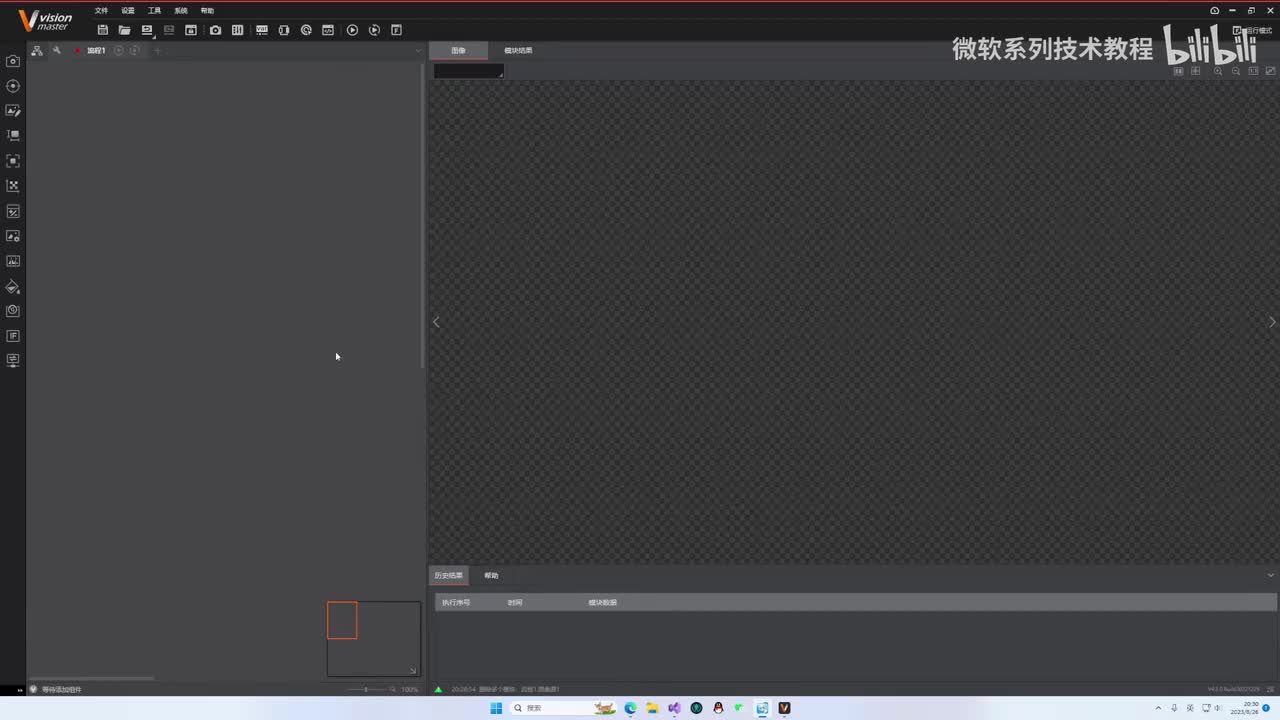Click the flow minimap navigator thumbnail
The width and height of the screenshot is (1280, 720).
coord(374,638)
